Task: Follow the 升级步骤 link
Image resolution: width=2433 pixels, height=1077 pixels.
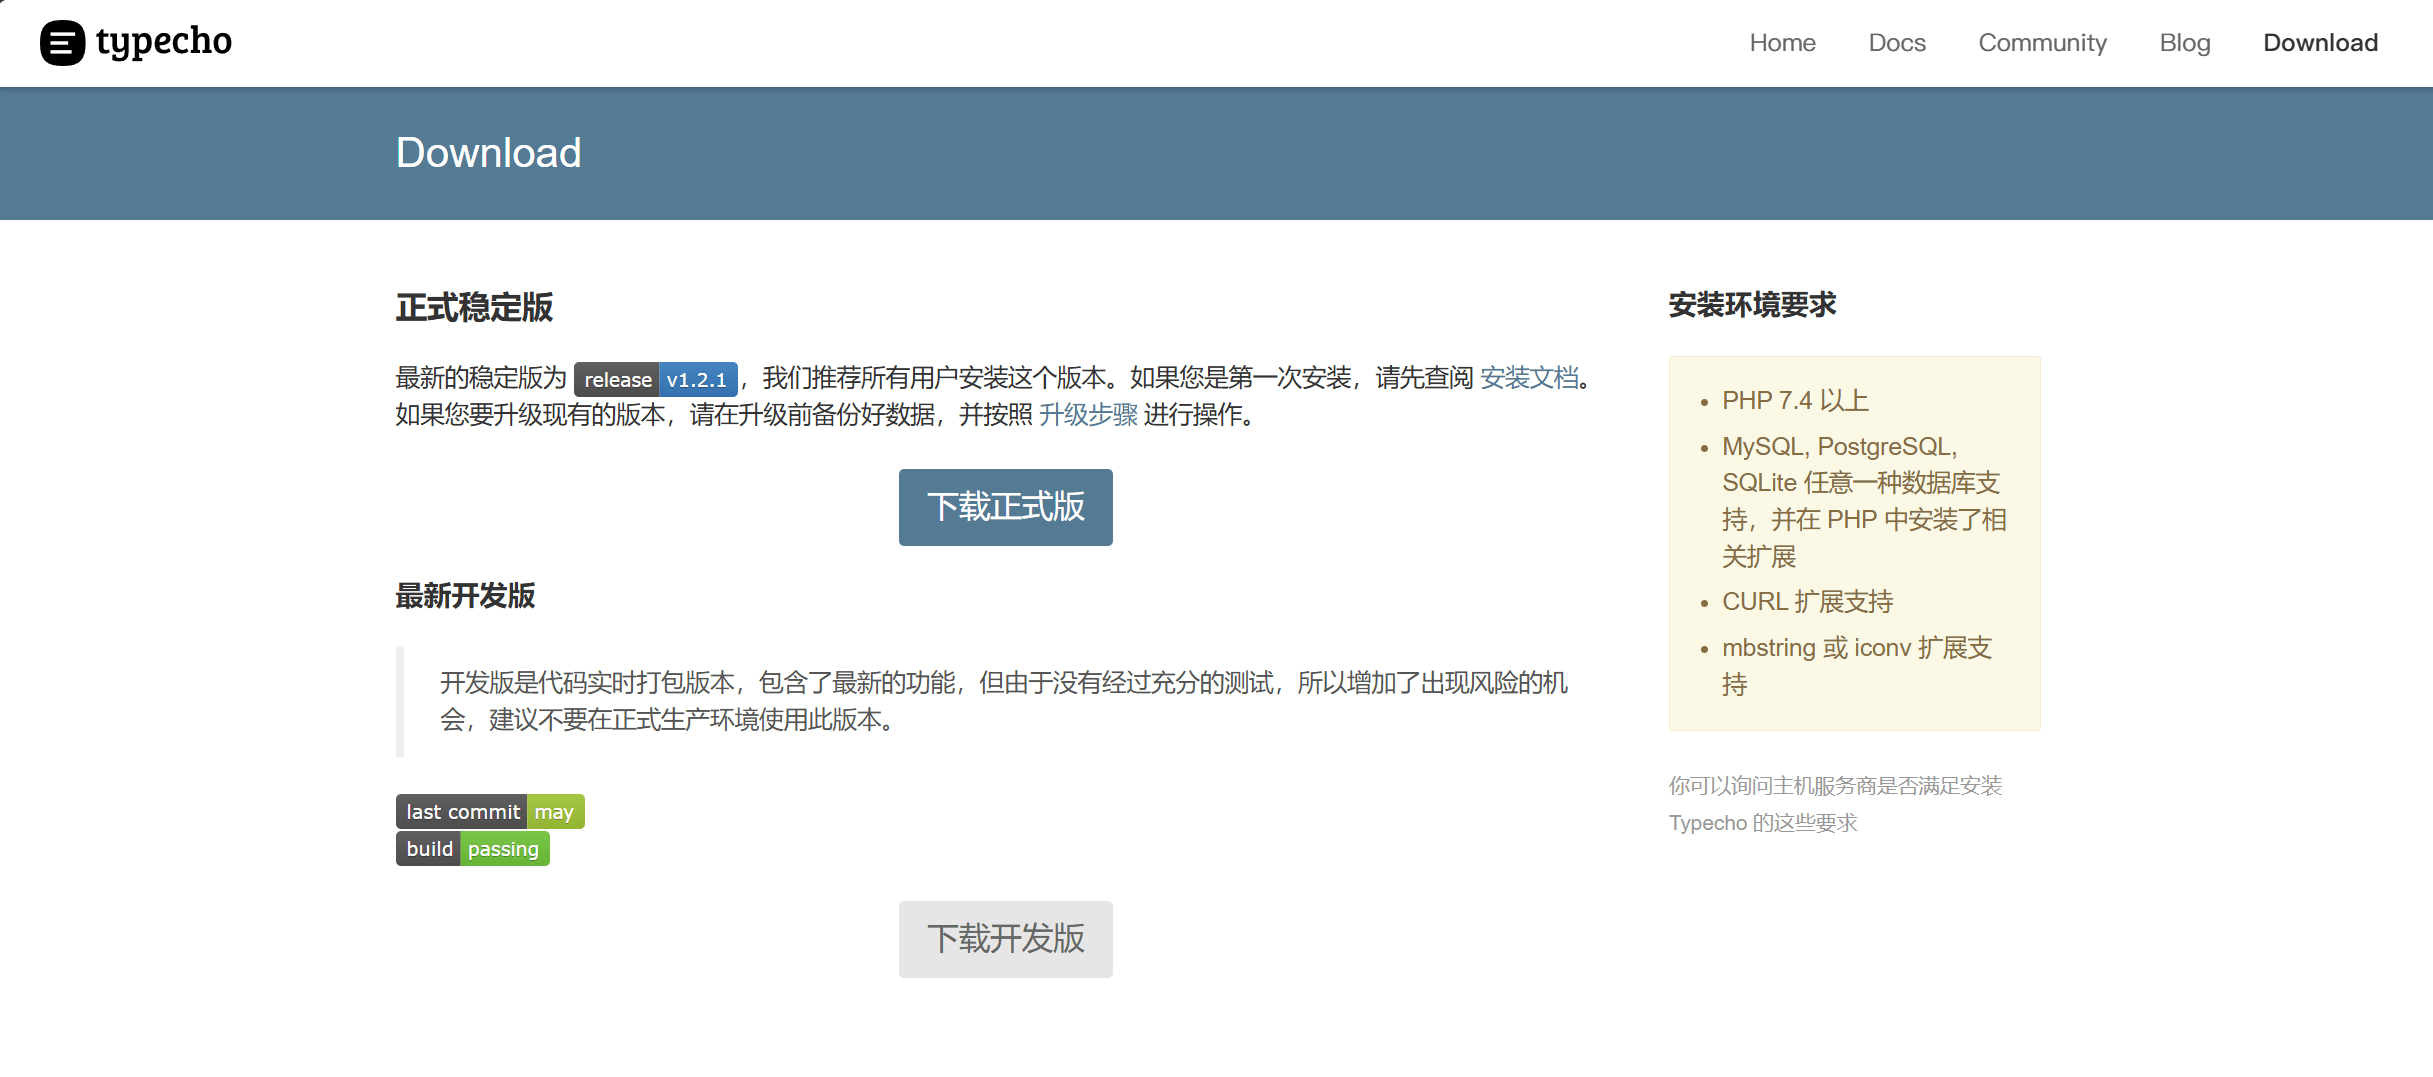Action: click(1088, 415)
